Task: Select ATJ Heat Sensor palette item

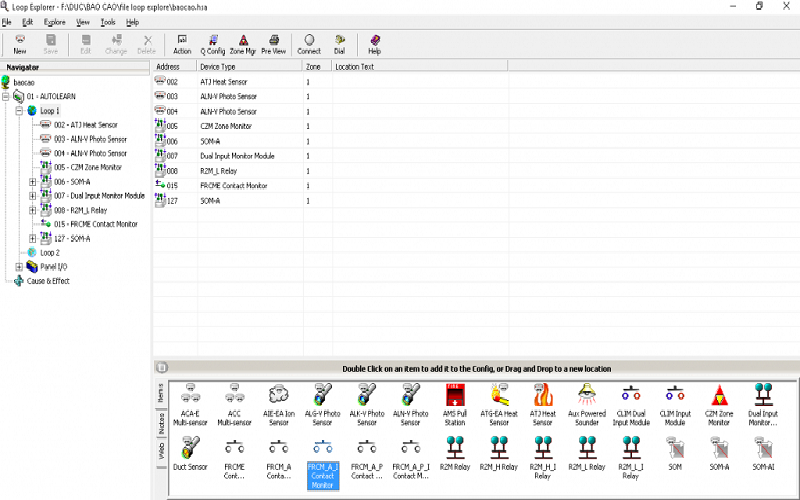Action: click(542, 405)
